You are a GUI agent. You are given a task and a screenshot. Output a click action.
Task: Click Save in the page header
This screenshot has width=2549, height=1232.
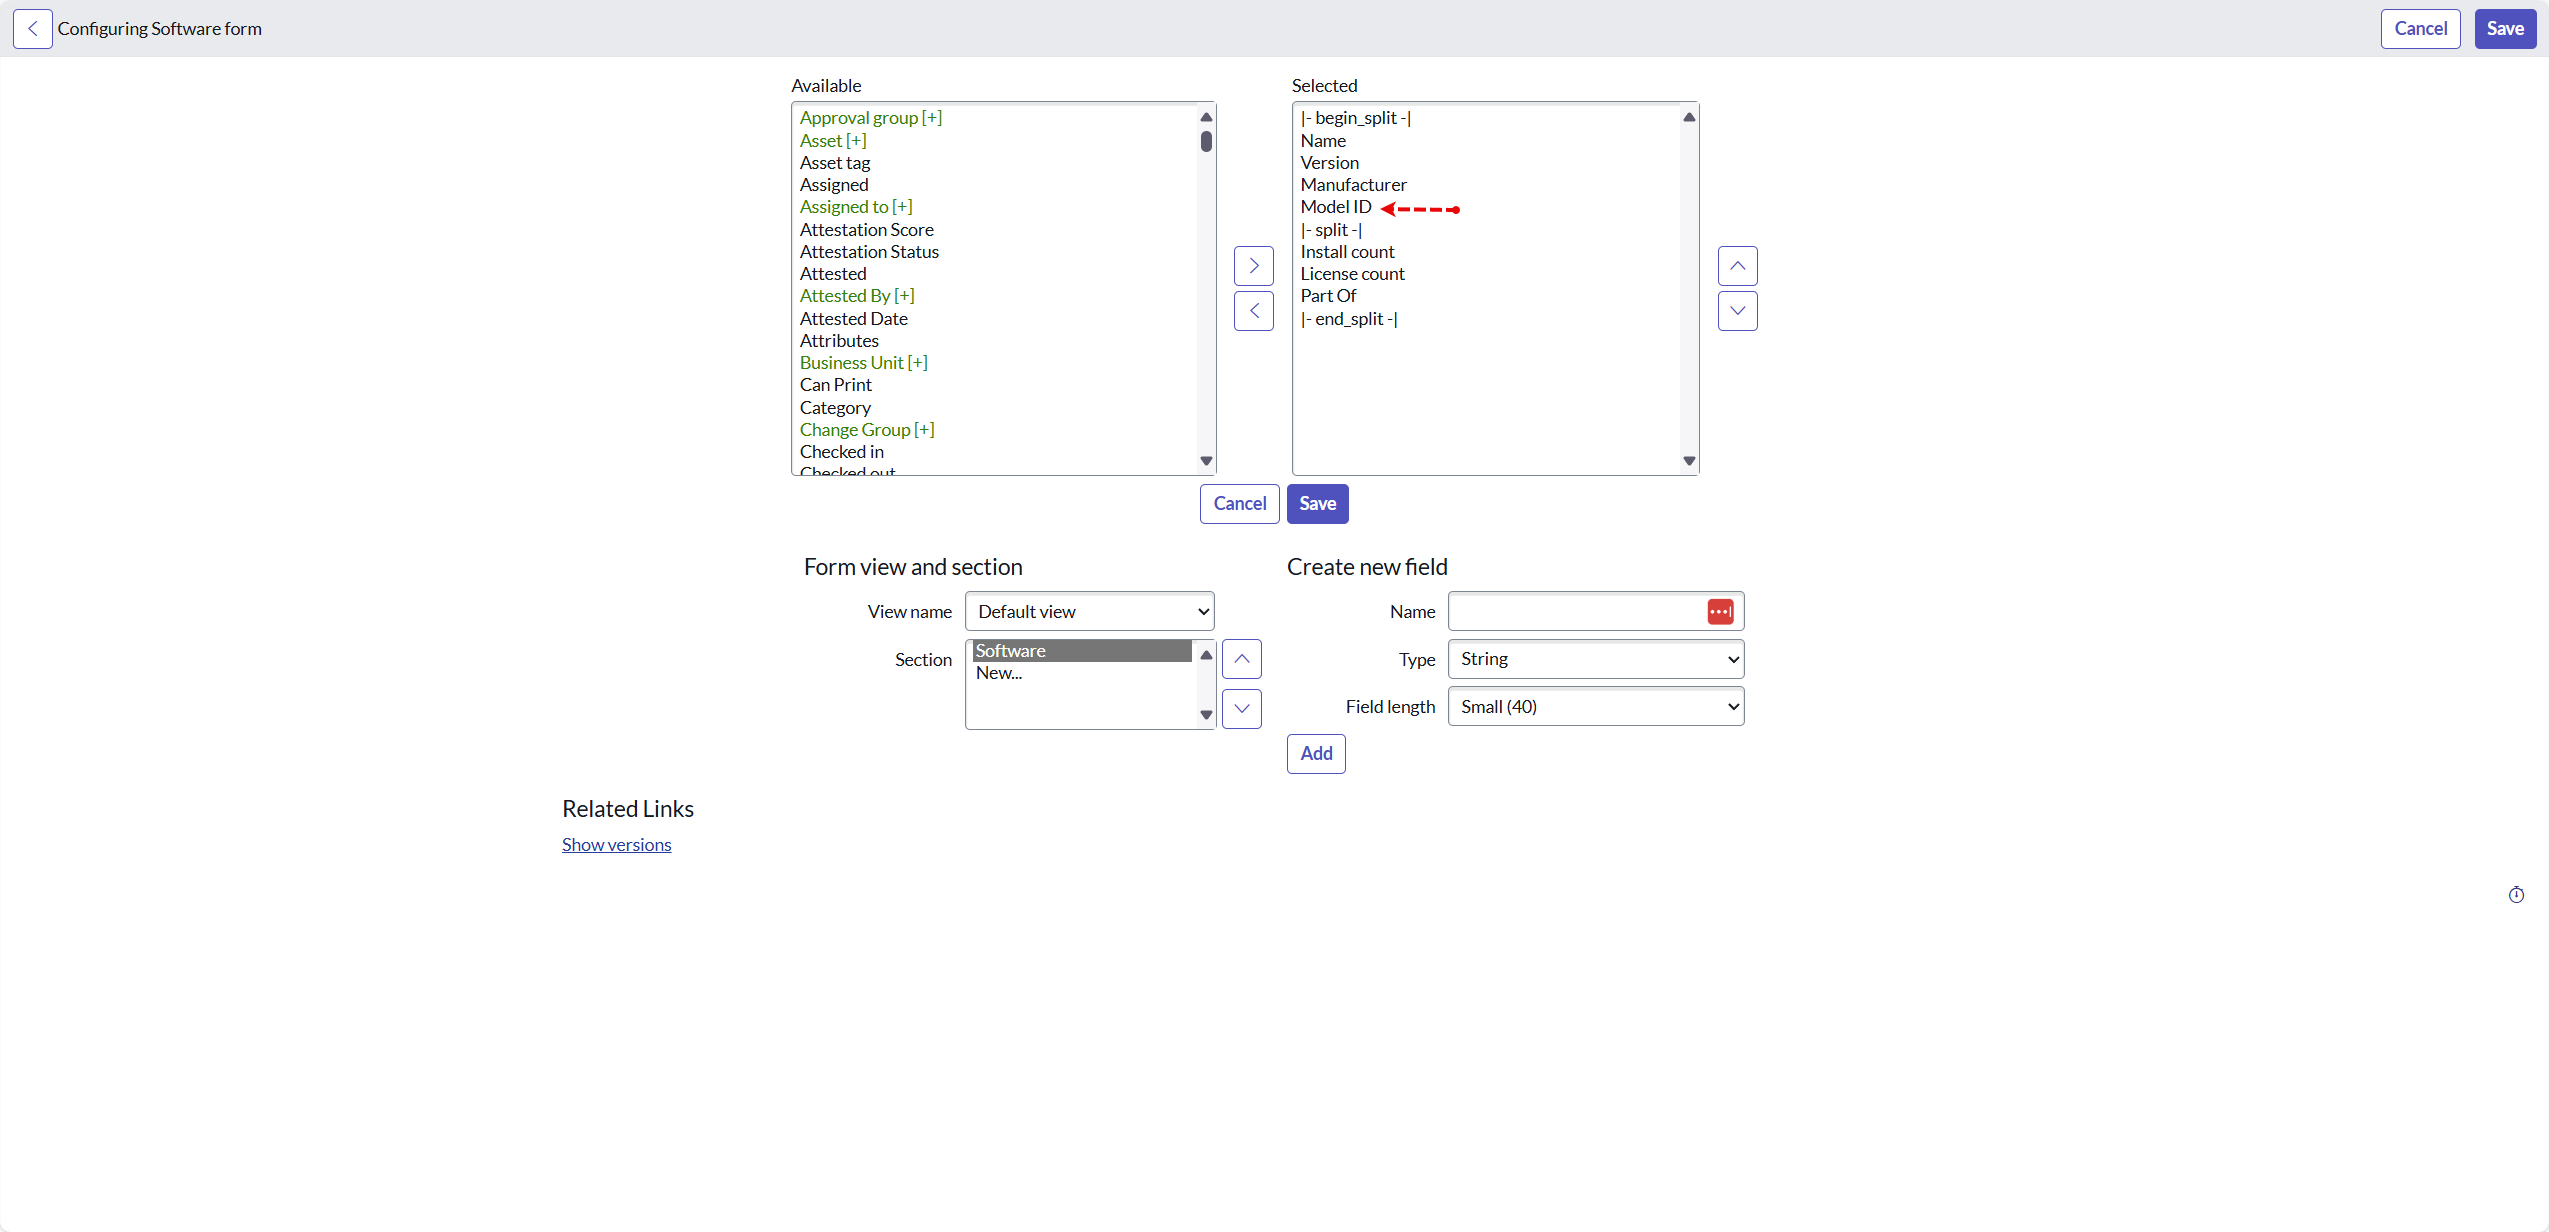2504,29
